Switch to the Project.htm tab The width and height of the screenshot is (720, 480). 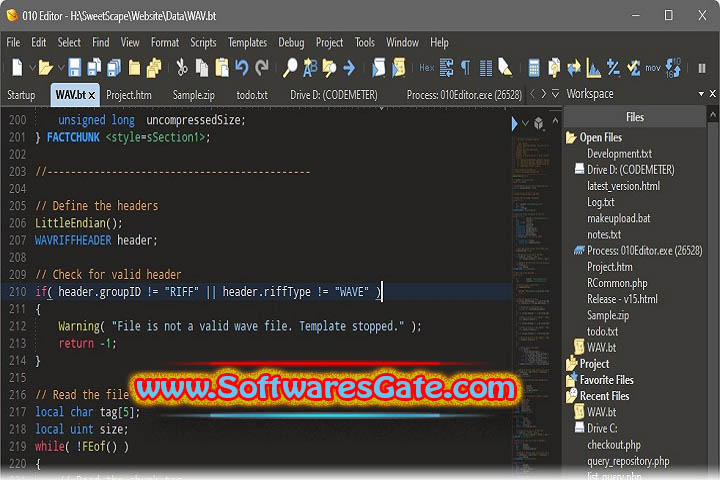point(129,95)
